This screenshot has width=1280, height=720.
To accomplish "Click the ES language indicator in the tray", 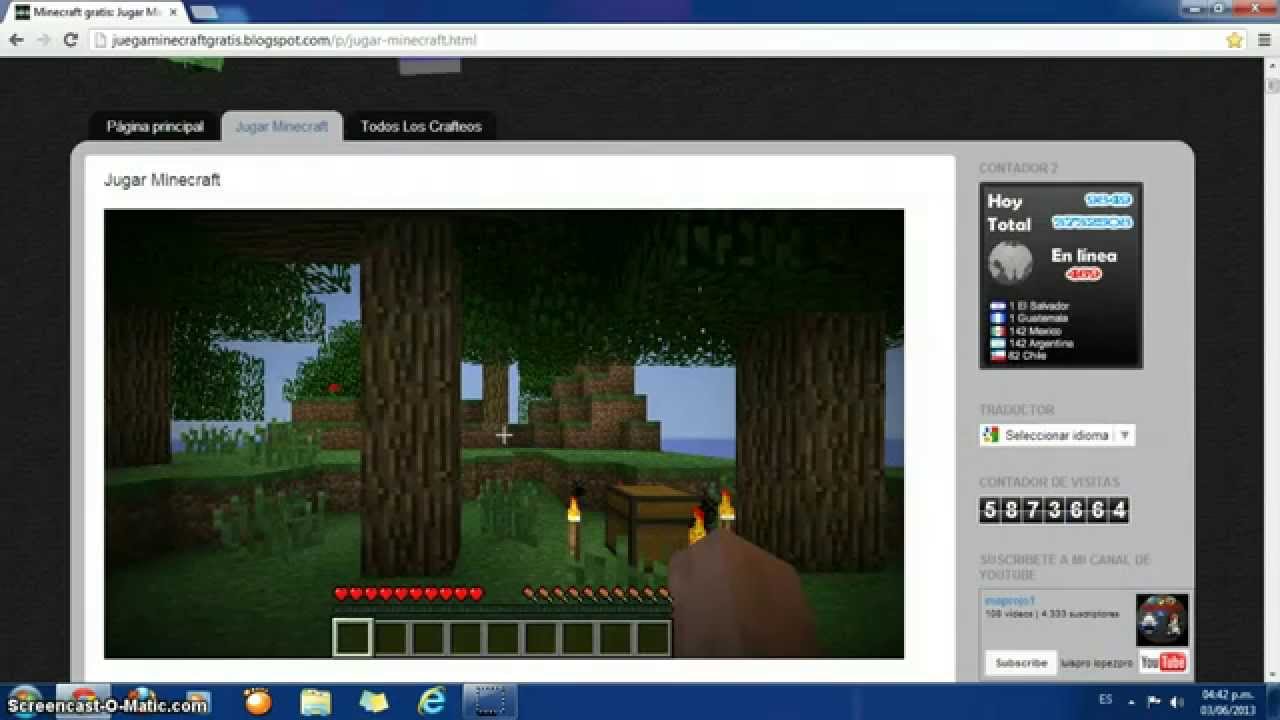I will (1106, 701).
